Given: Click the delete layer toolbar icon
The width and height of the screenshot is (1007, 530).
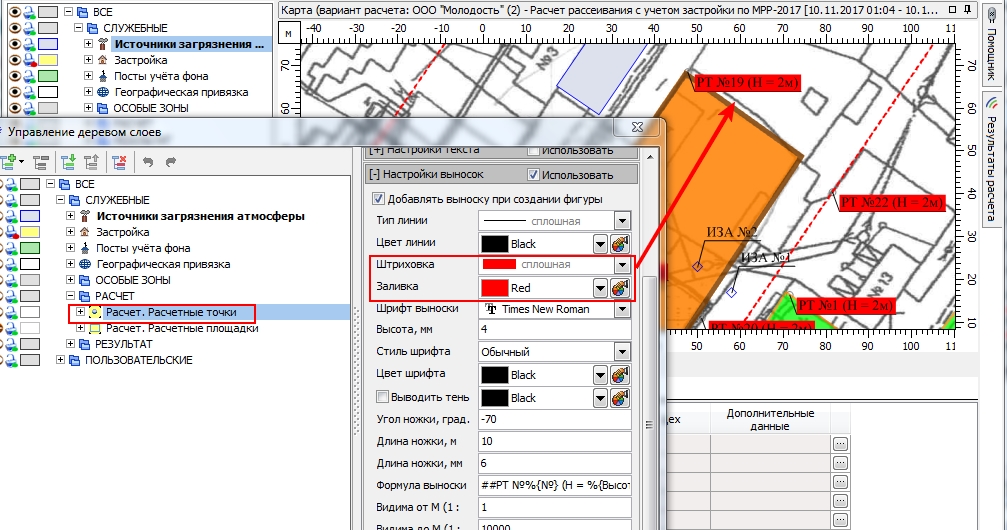Looking at the screenshot, I should pos(119,162).
